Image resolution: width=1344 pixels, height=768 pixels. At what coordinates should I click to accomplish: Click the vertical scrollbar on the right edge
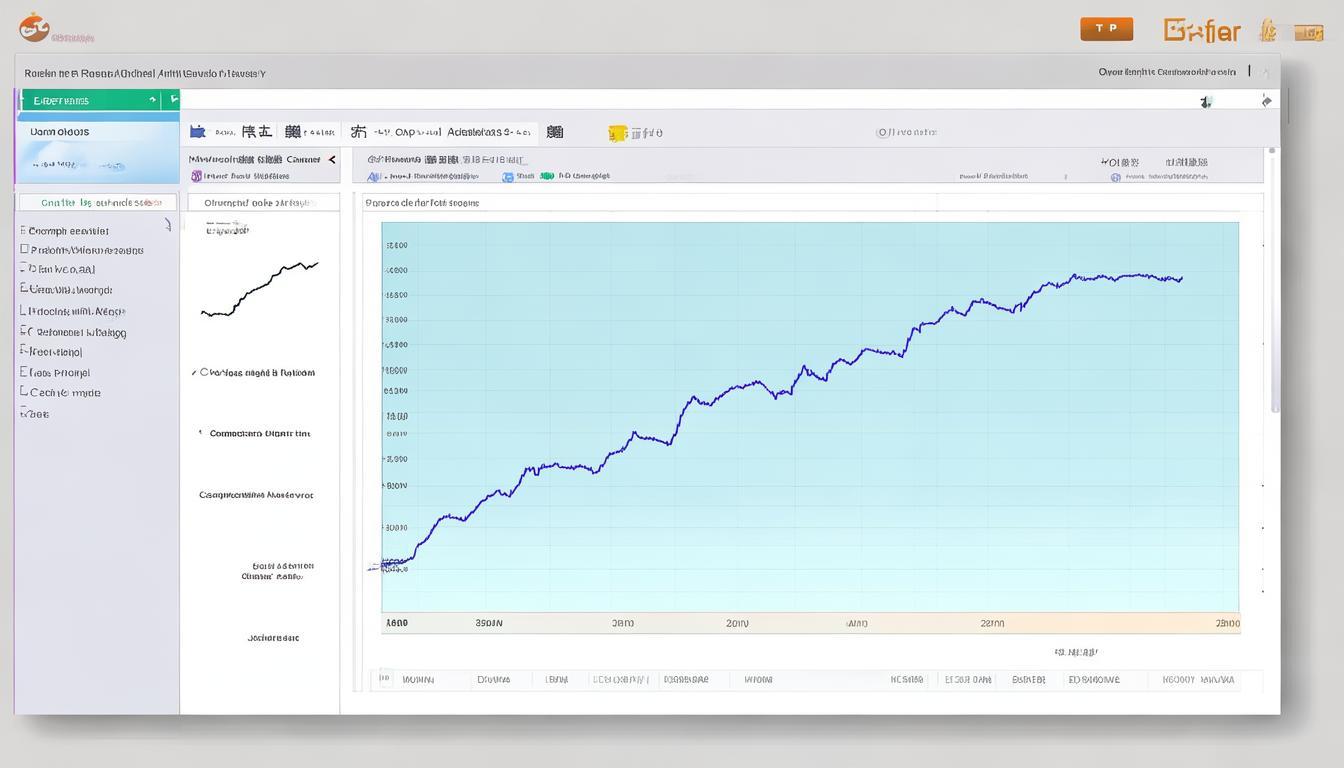[x=1273, y=280]
